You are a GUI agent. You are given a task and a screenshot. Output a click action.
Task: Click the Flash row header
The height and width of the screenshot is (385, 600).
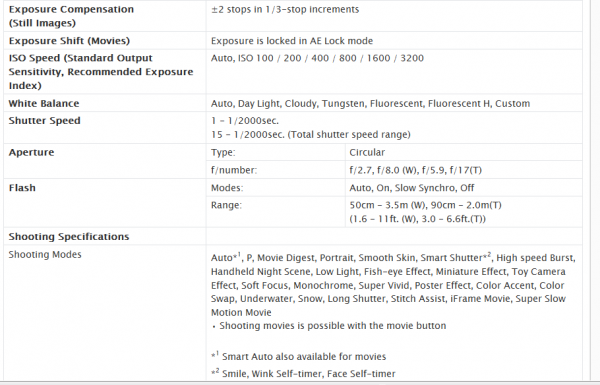pyautogui.click(x=22, y=188)
